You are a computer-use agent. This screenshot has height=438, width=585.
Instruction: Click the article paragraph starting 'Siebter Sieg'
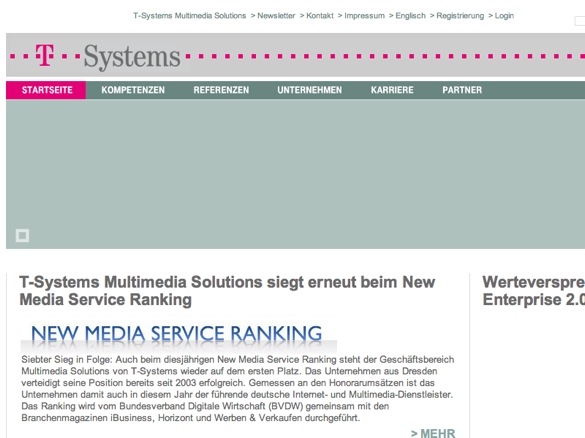coord(238,388)
